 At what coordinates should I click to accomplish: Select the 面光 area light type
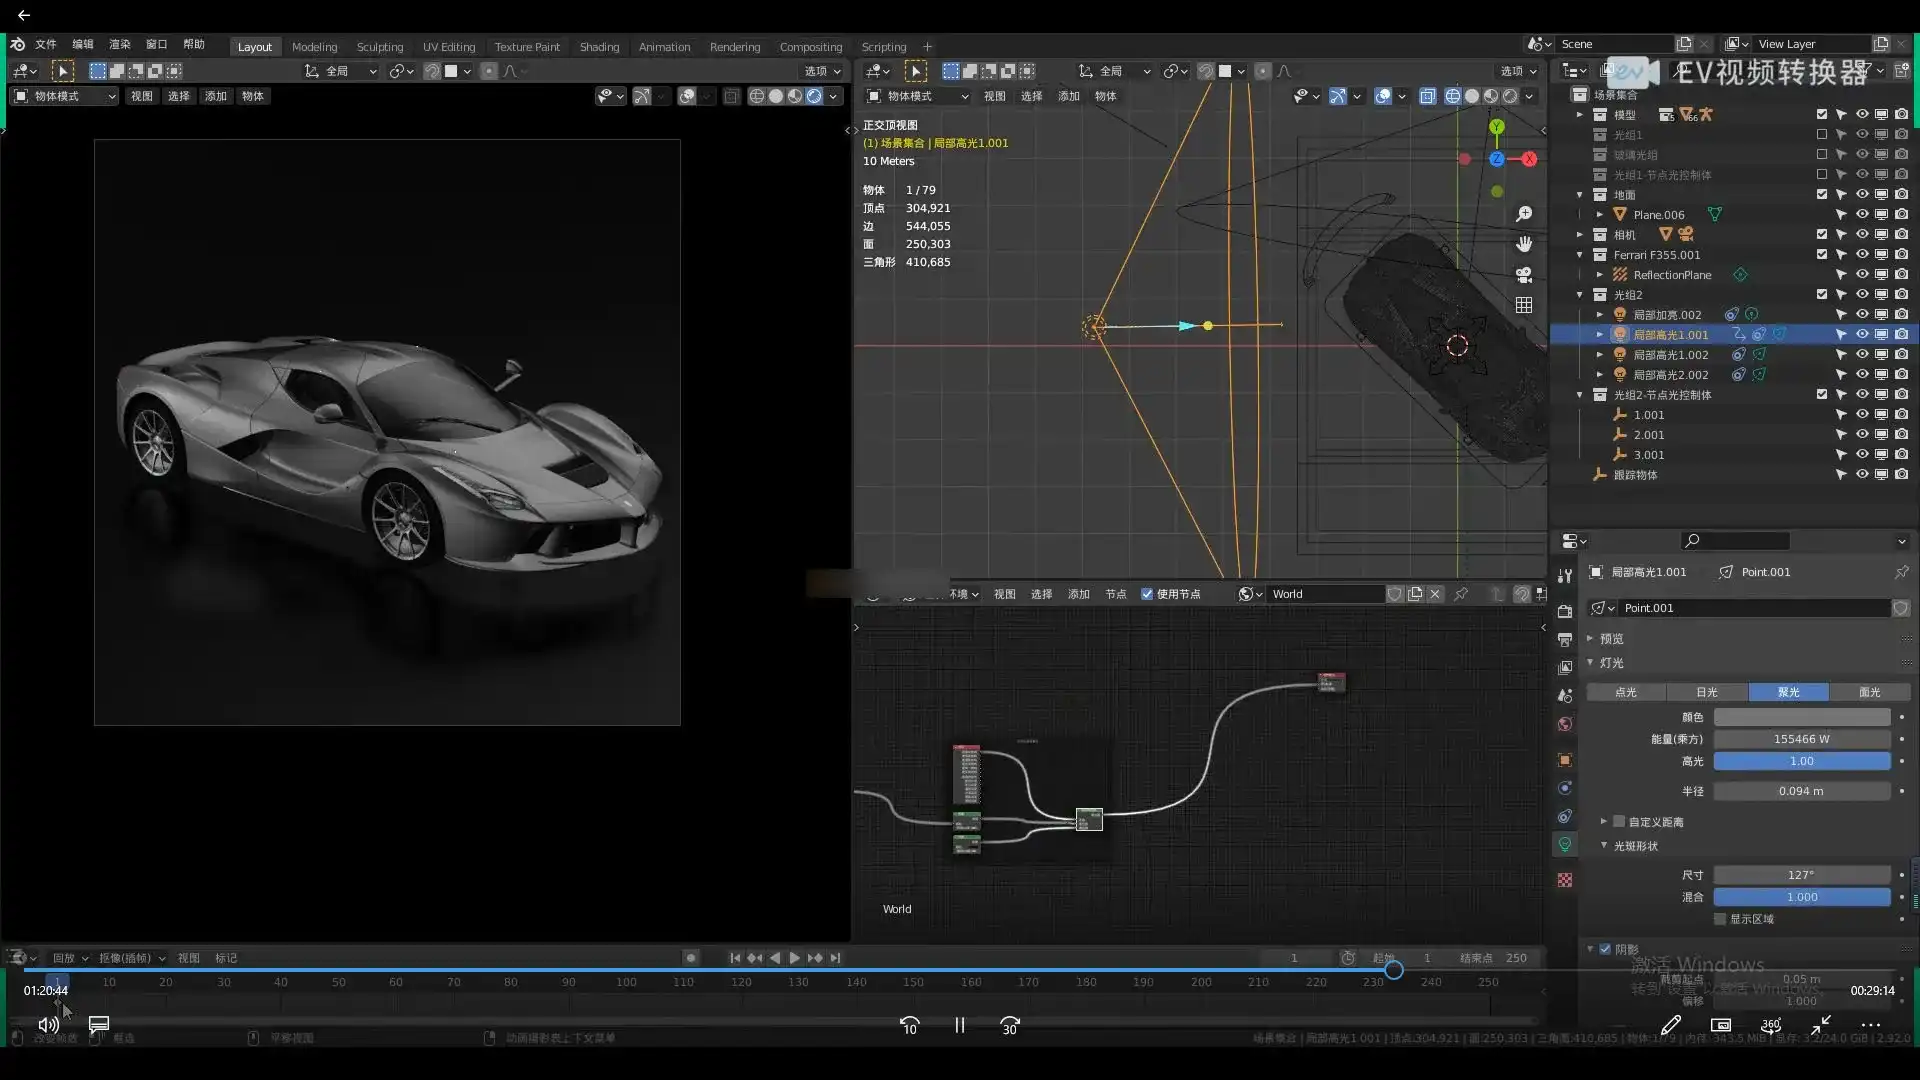coord(1869,692)
